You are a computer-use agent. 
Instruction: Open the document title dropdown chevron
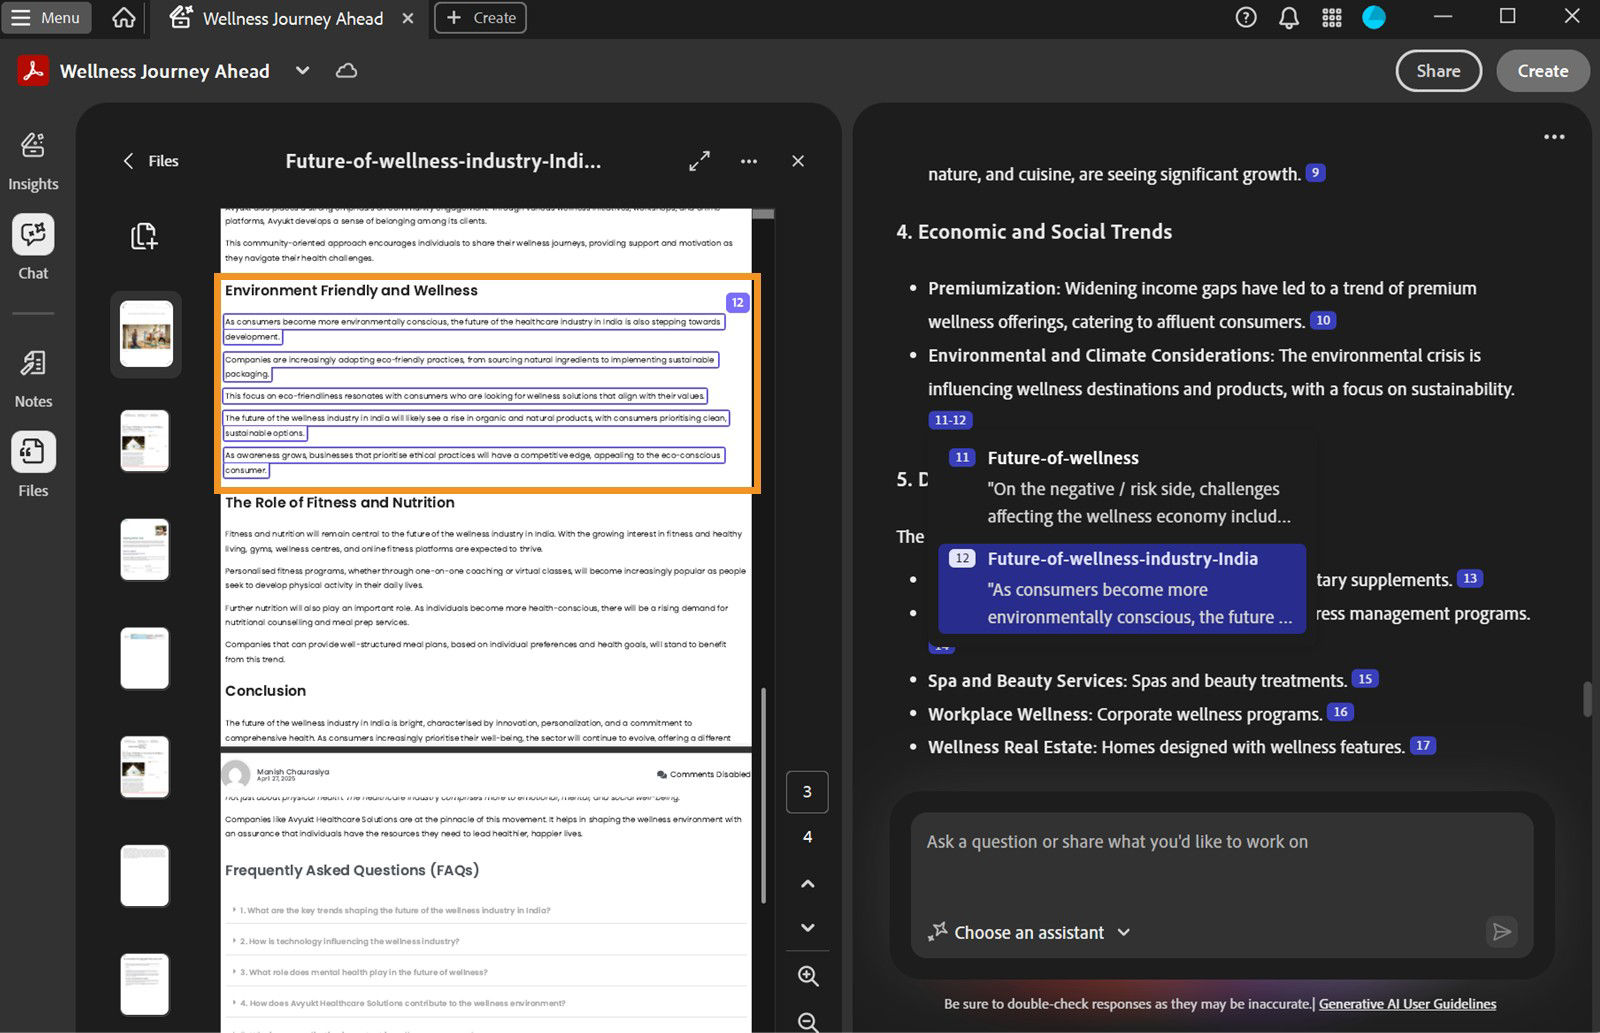(301, 71)
